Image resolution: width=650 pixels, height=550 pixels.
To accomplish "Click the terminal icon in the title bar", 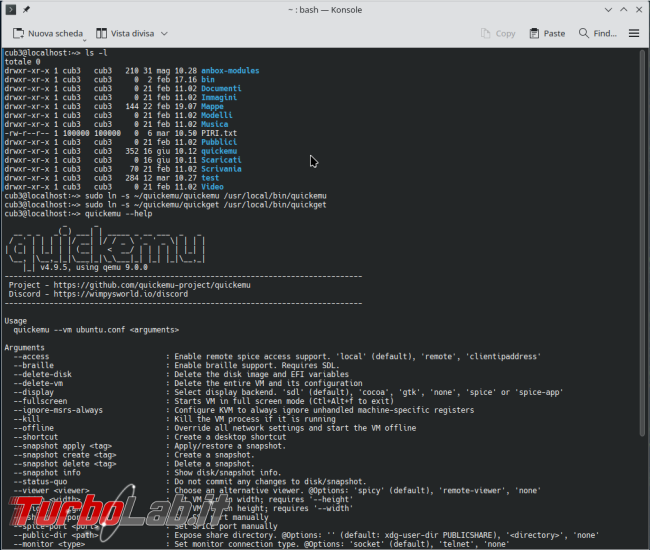I will [x=11, y=10].
